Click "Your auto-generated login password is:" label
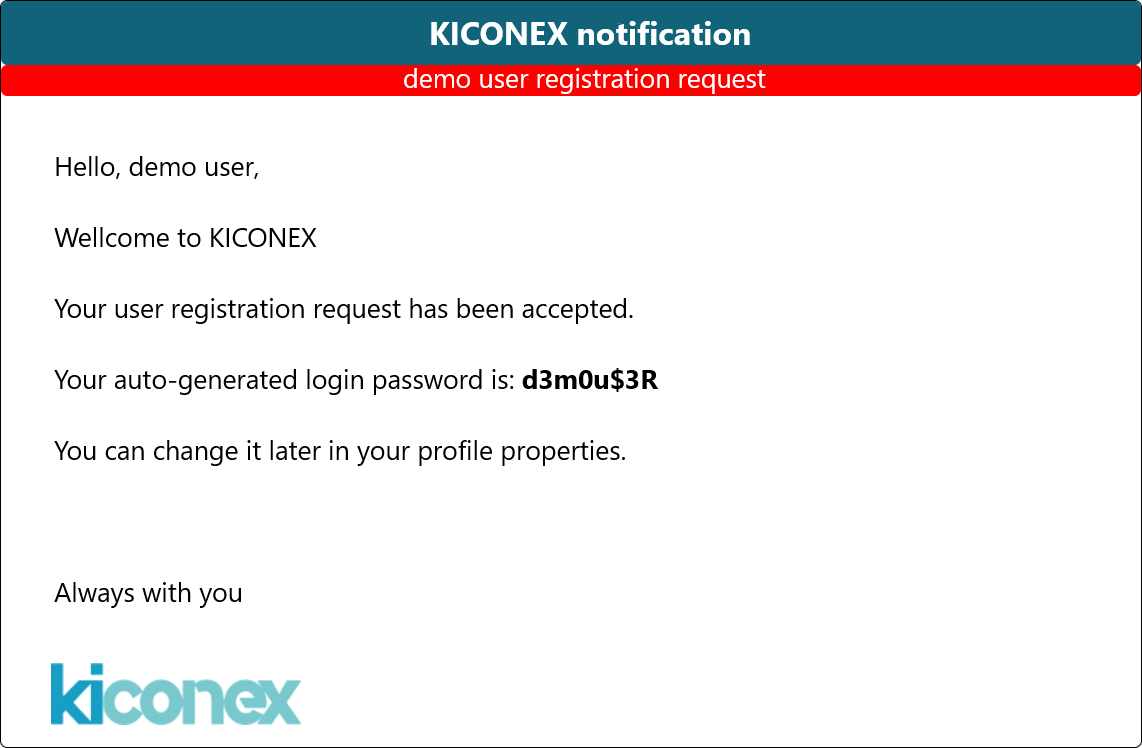Image resolution: width=1142 pixels, height=748 pixels. pos(285,380)
